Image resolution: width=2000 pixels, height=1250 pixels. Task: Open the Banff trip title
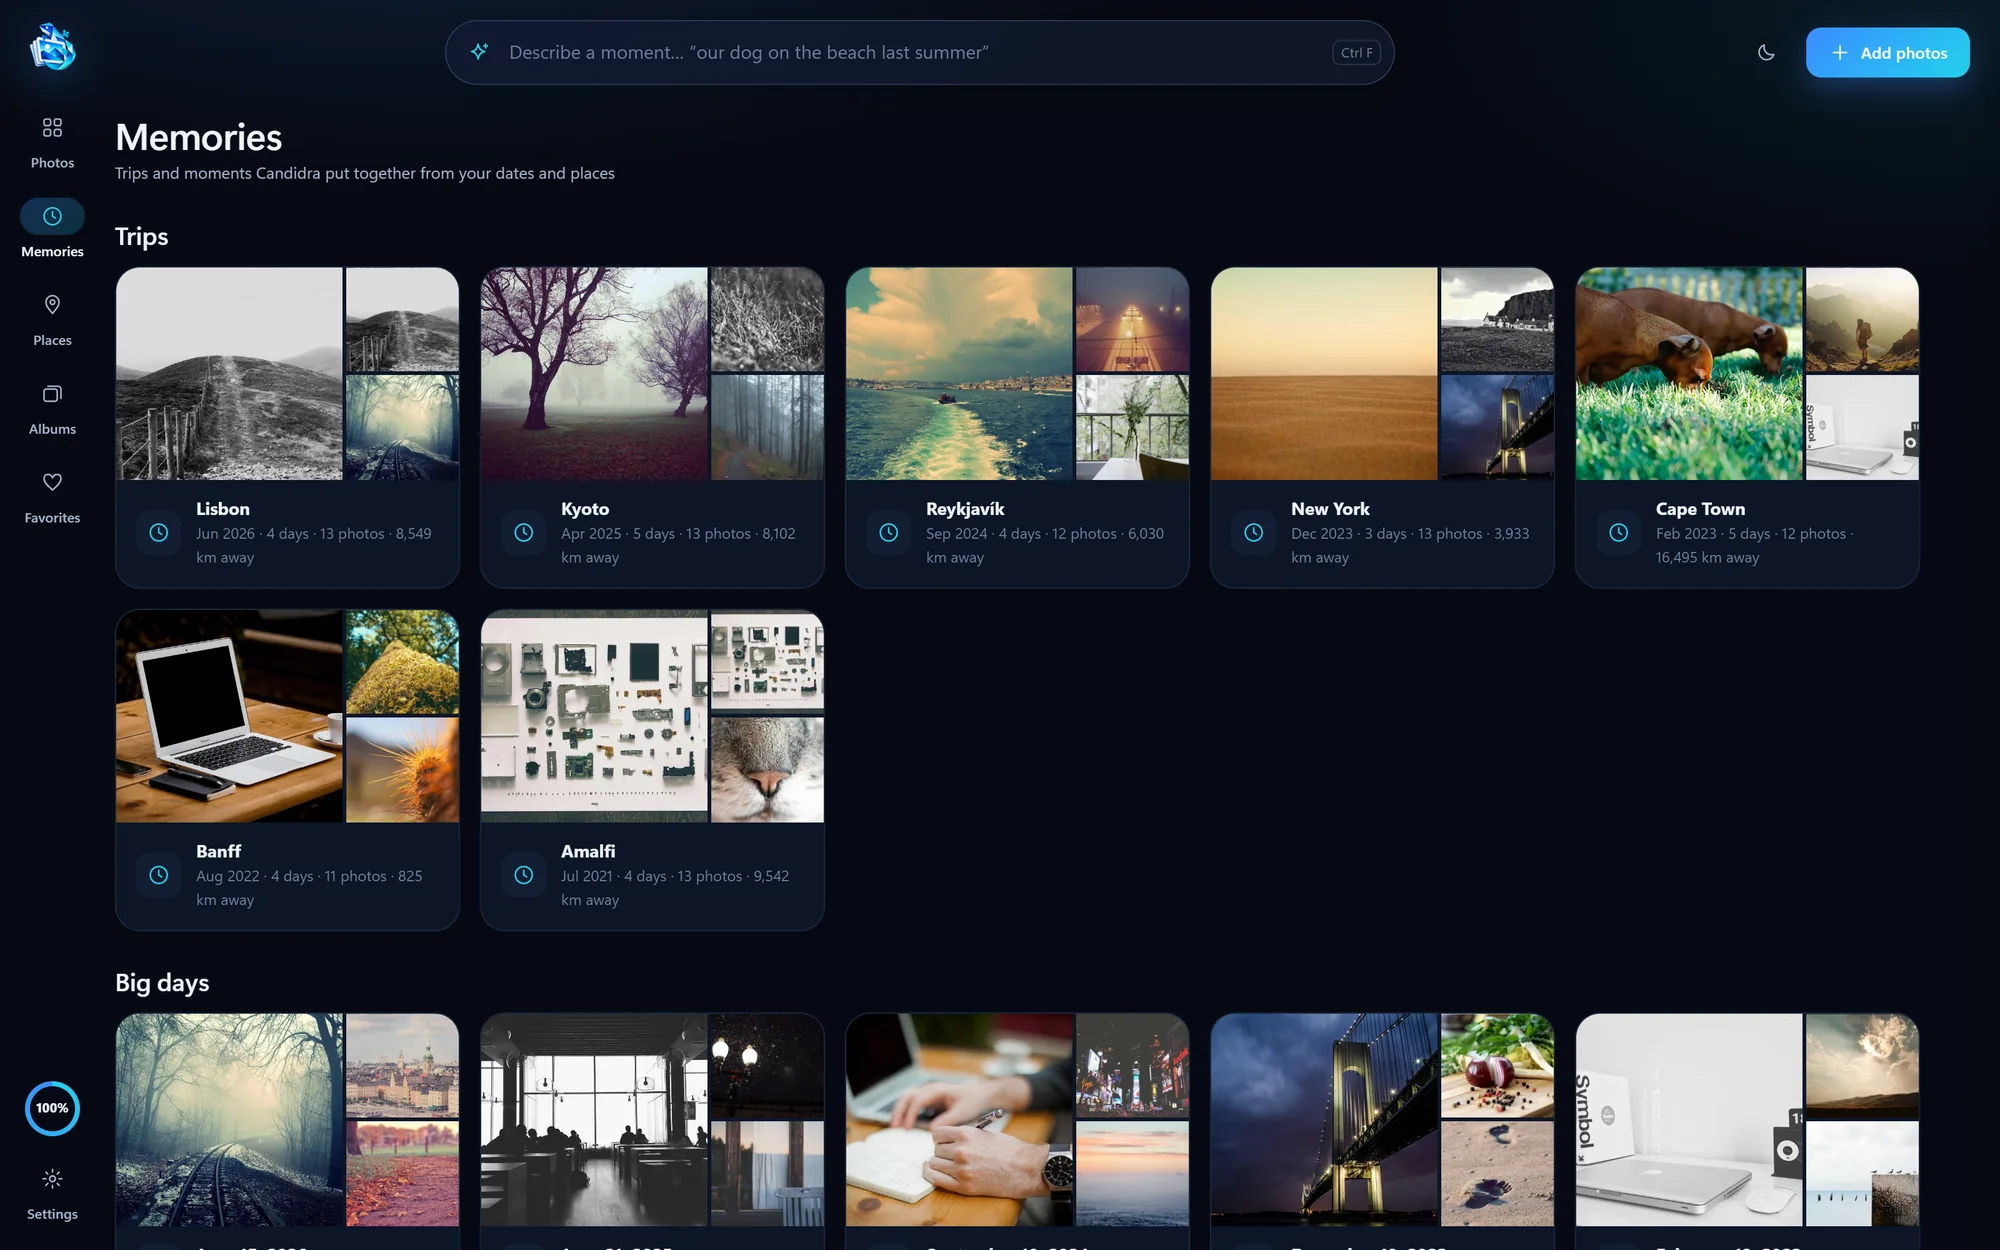pyautogui.click(x=218, y=851)
